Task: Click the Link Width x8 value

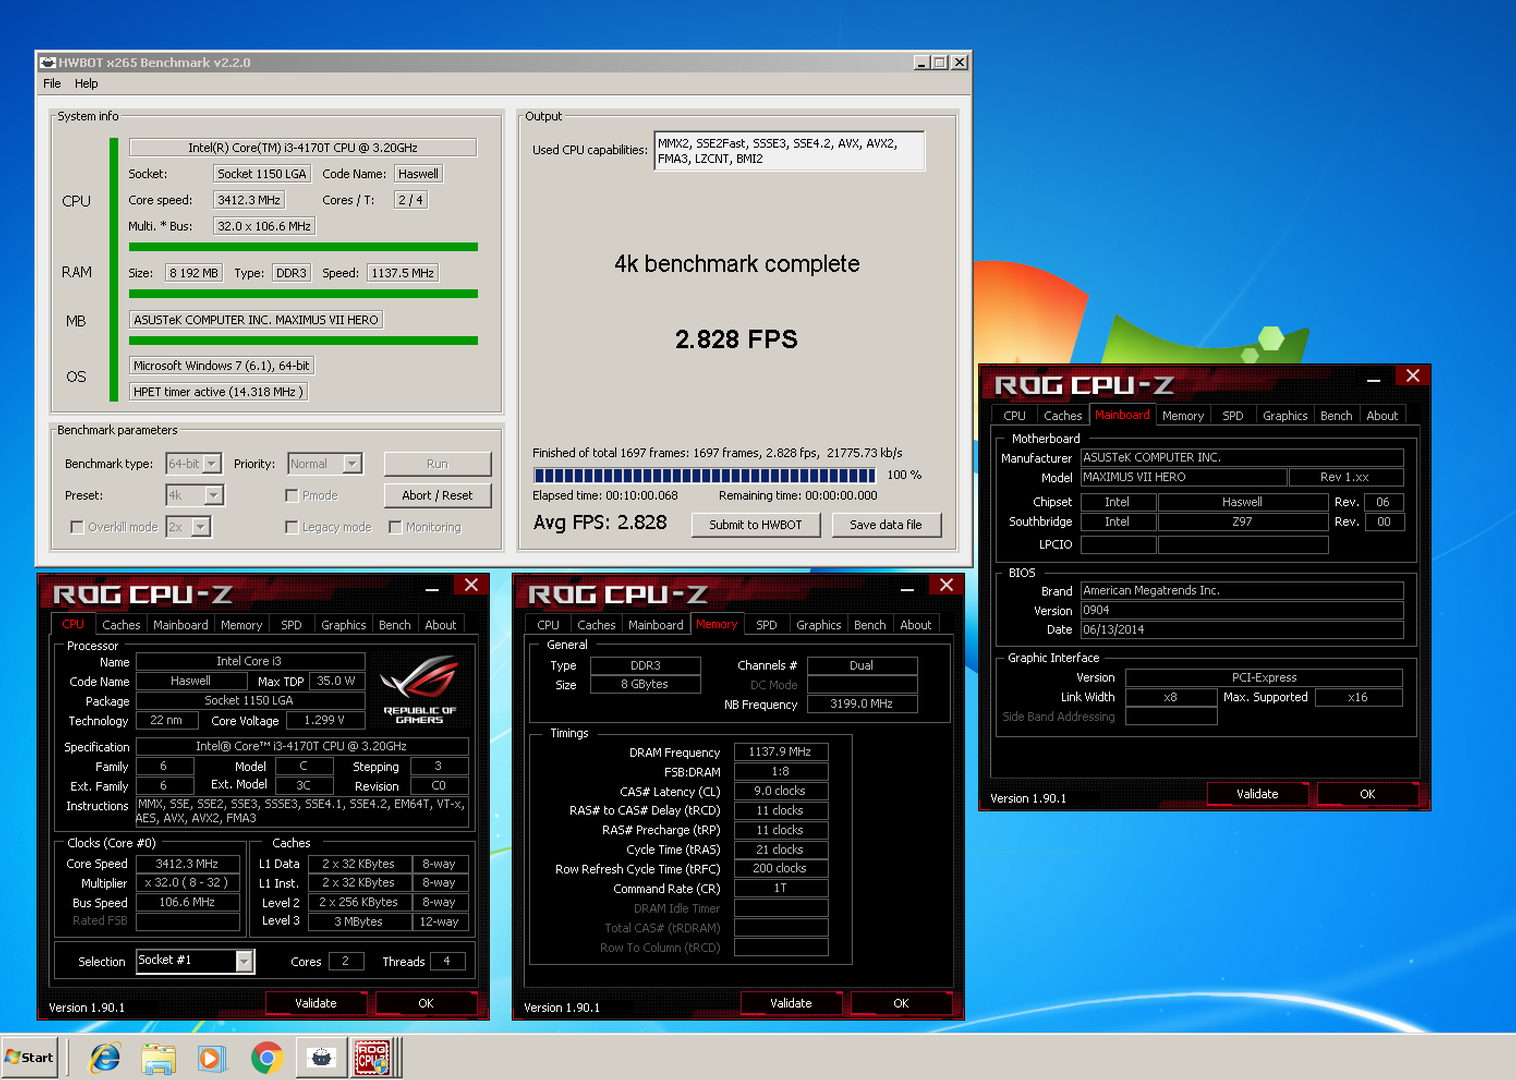Action: (x=1171, y=697)
